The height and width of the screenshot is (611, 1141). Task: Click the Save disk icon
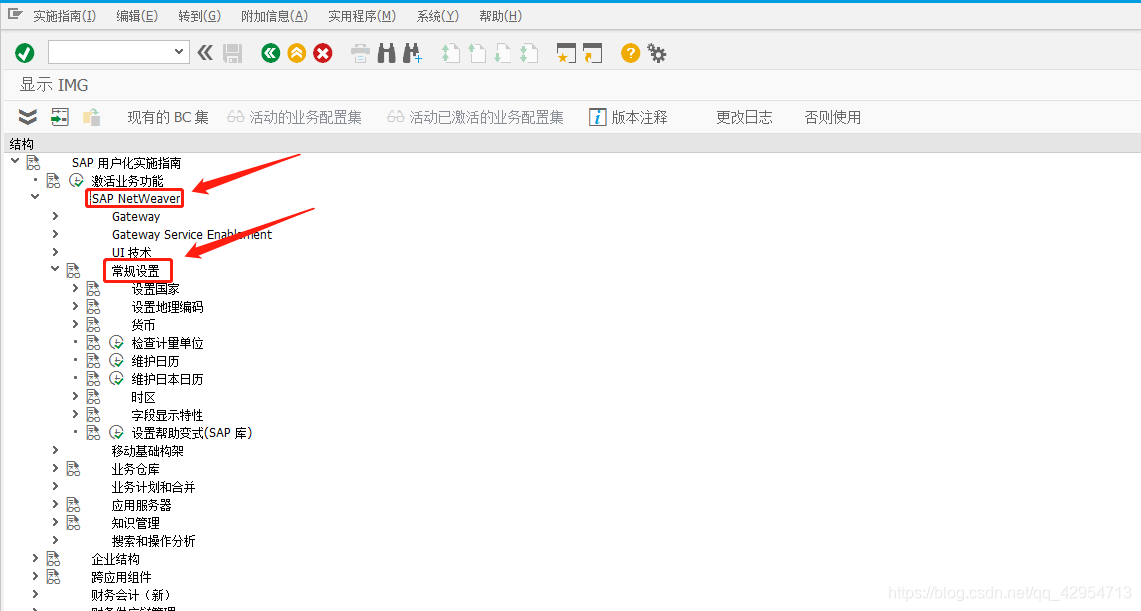(x=232, y=53)
